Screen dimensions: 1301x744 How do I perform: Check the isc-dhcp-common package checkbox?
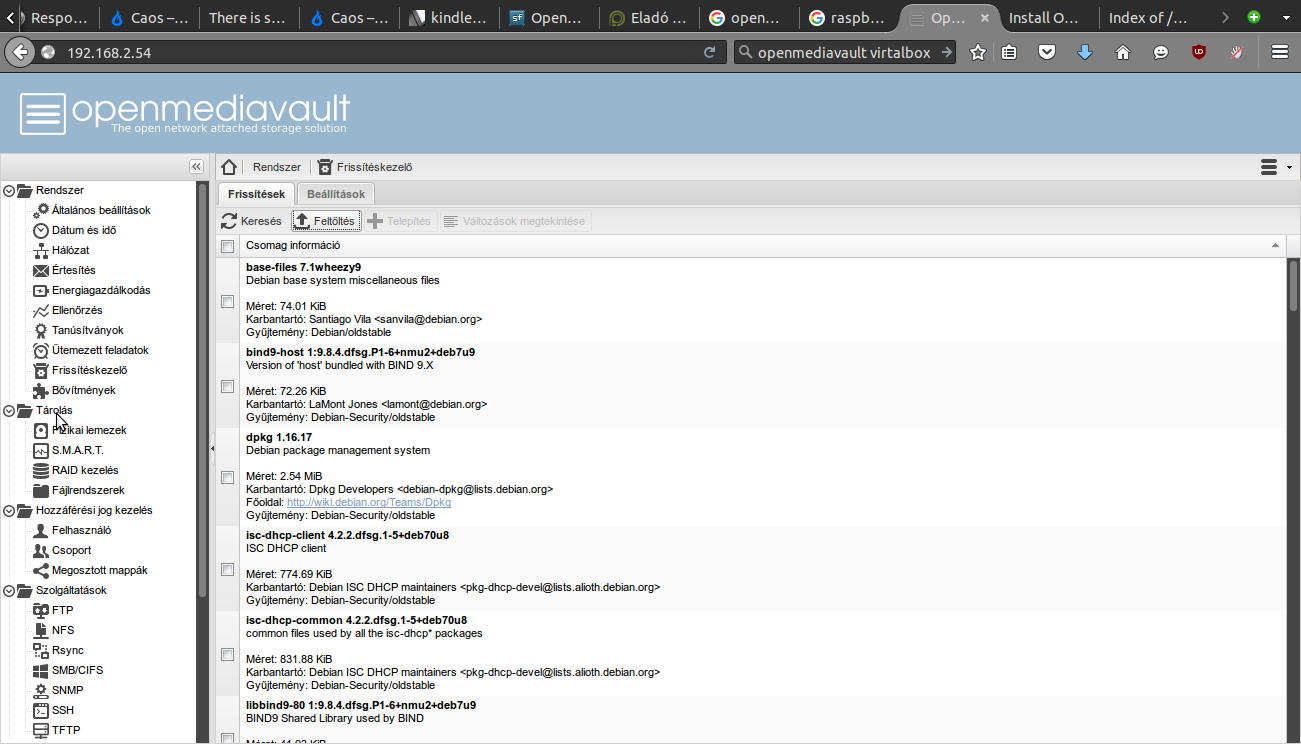pyautogui.click(x=228, y=654)
